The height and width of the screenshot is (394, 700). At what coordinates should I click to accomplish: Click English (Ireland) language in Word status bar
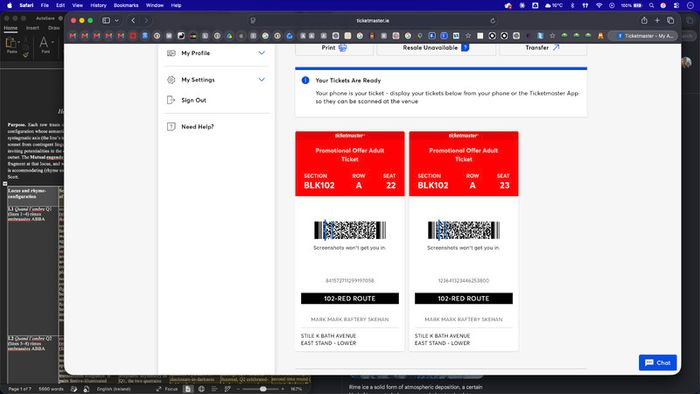pyautogui.click(x=113, y=389)
